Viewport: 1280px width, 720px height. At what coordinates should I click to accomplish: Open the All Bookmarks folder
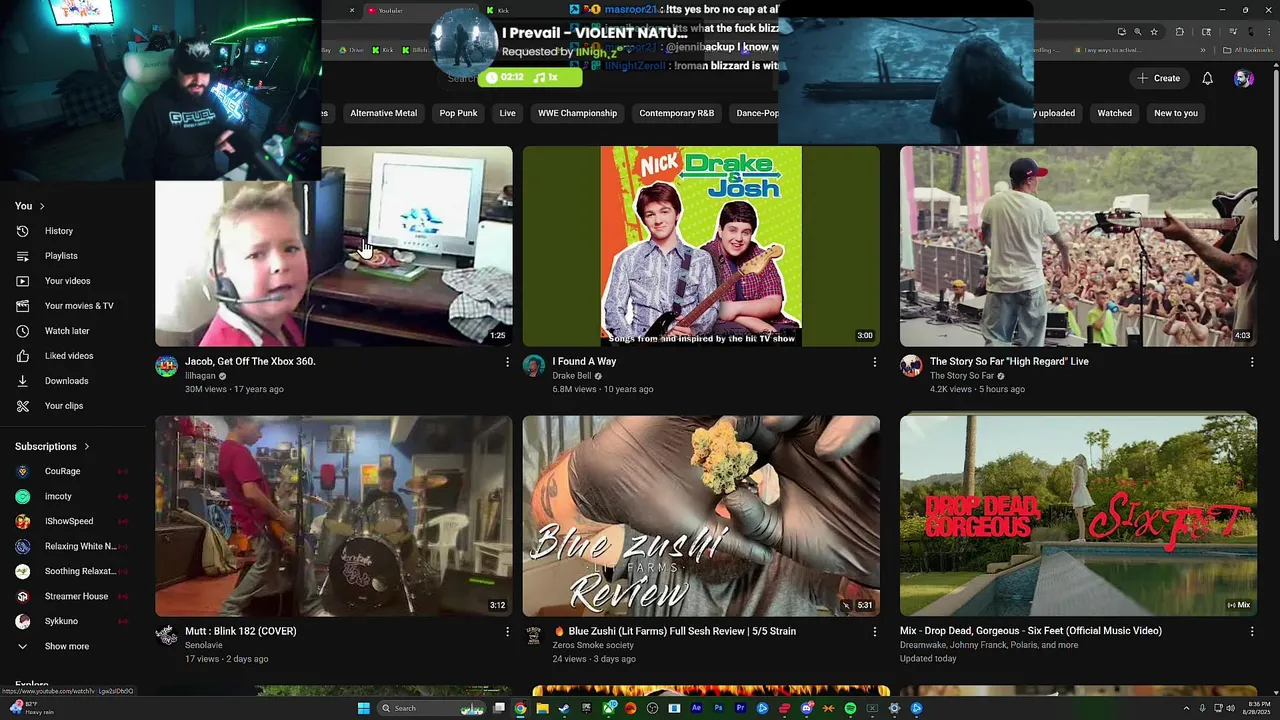coord(1247,50)
